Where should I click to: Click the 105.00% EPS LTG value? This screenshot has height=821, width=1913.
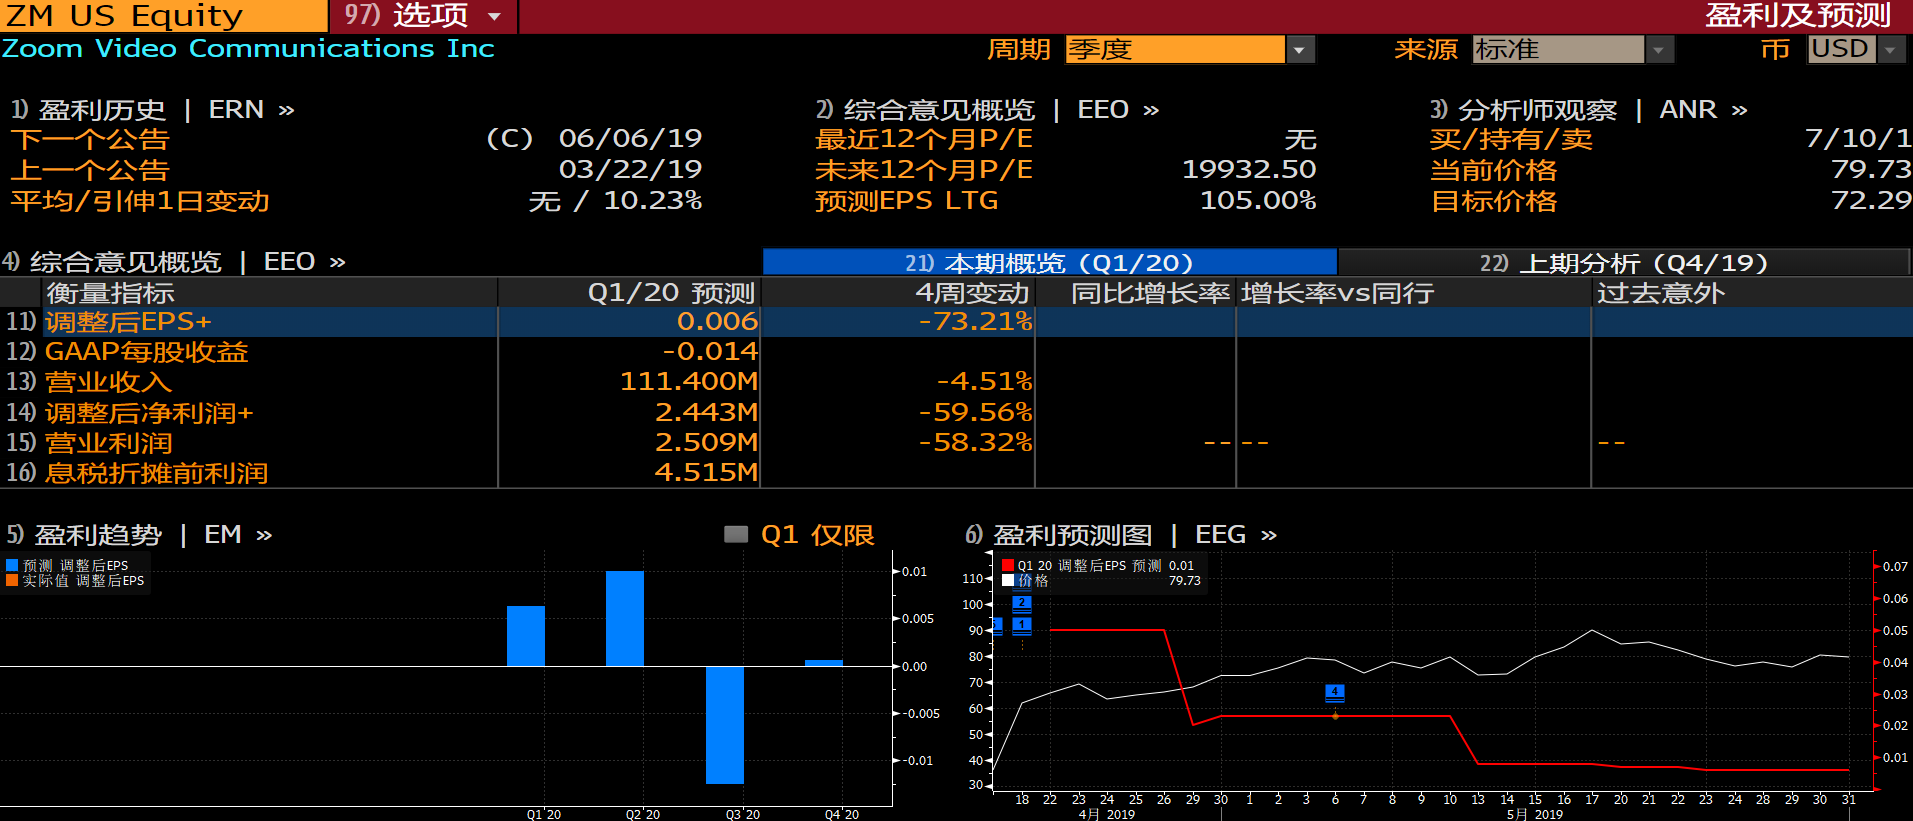(1258, 201)
